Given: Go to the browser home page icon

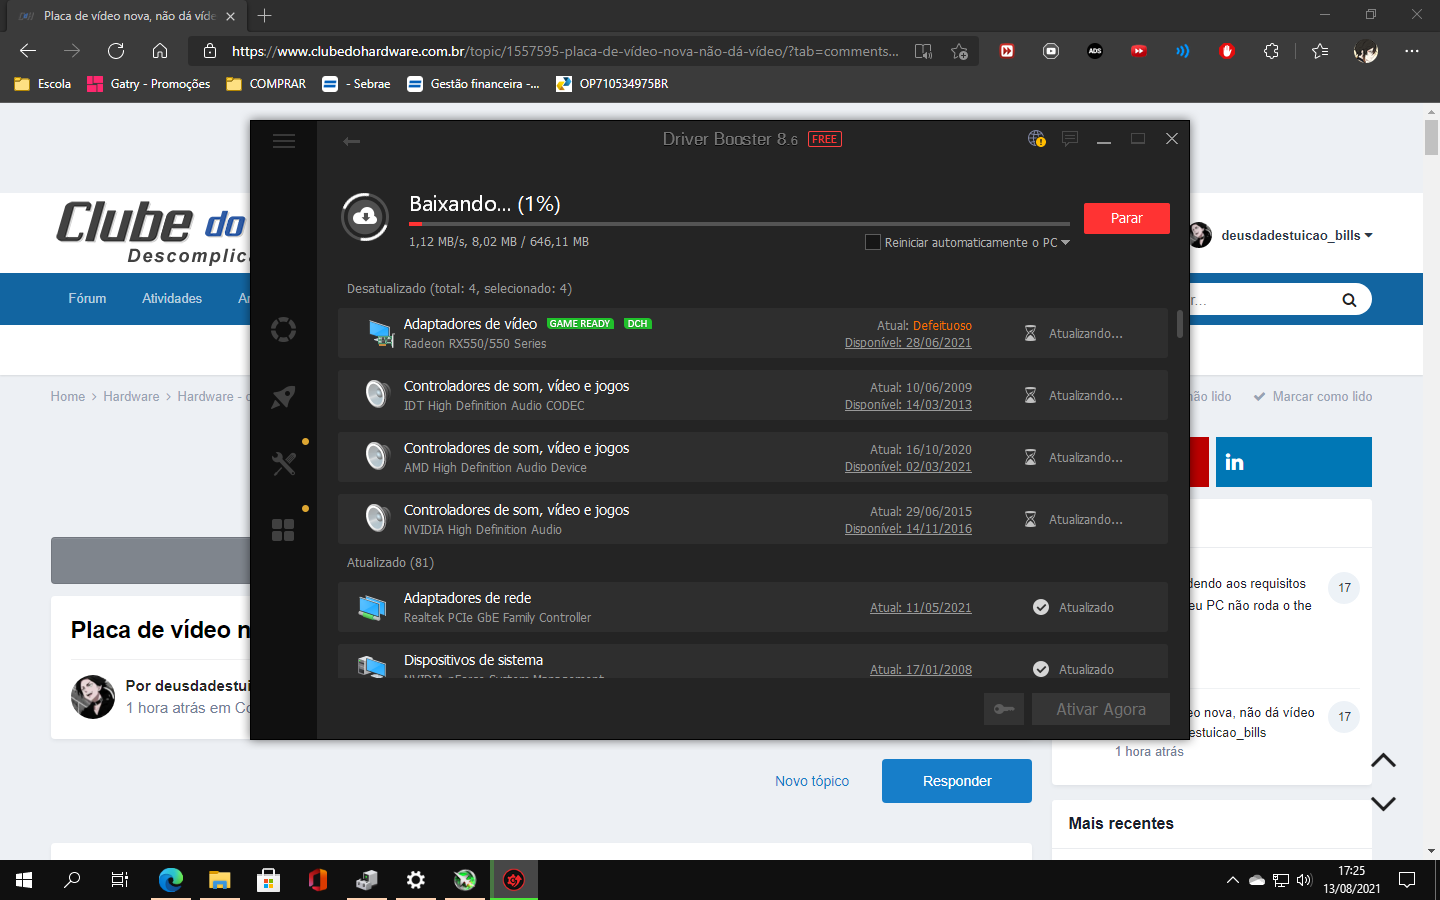Looking at the screenshot, I should click(x=160, y=51).
